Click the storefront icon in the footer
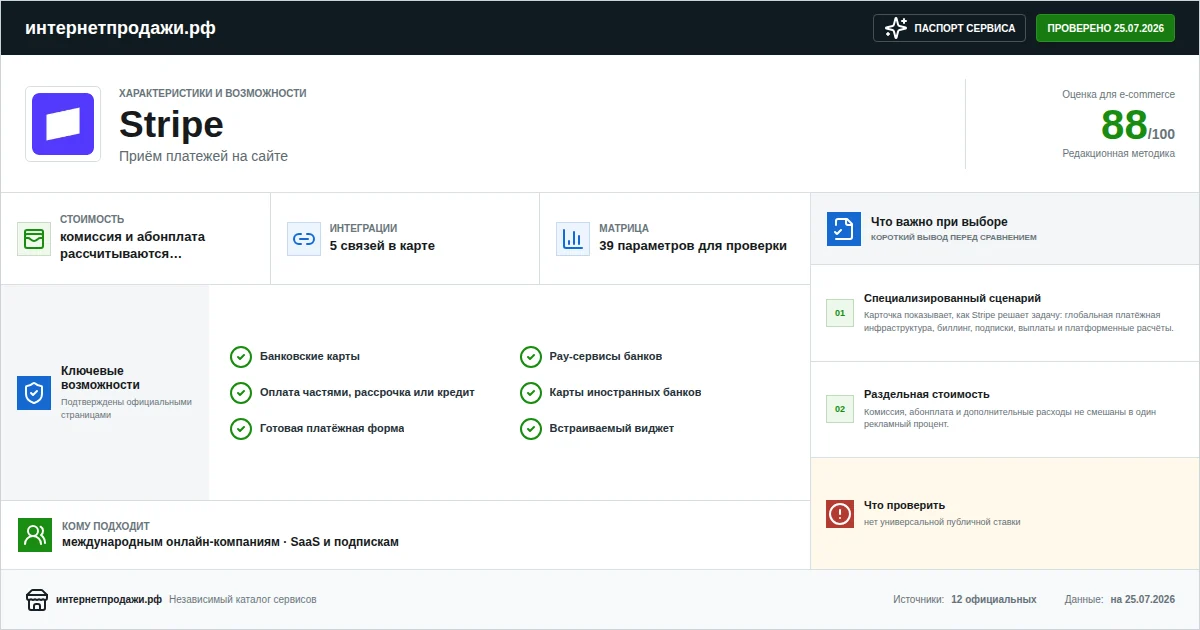 pyautogui.click(x=37, y=600)
